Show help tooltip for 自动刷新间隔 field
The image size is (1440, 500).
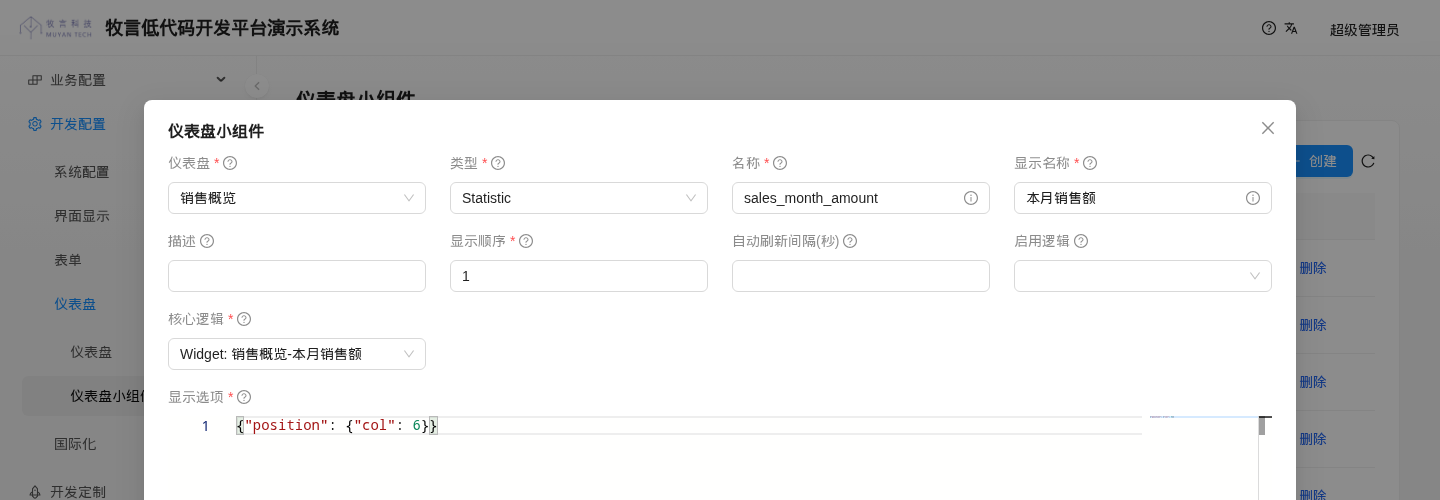point(850,241)
